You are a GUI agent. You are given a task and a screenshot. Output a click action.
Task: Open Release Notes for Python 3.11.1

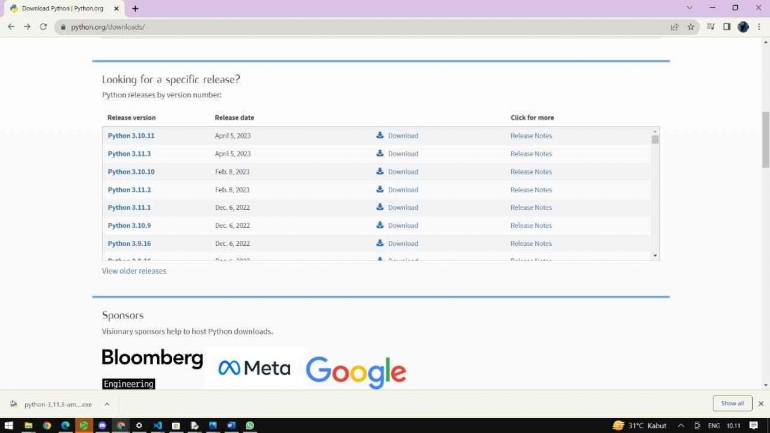point(531,207)
